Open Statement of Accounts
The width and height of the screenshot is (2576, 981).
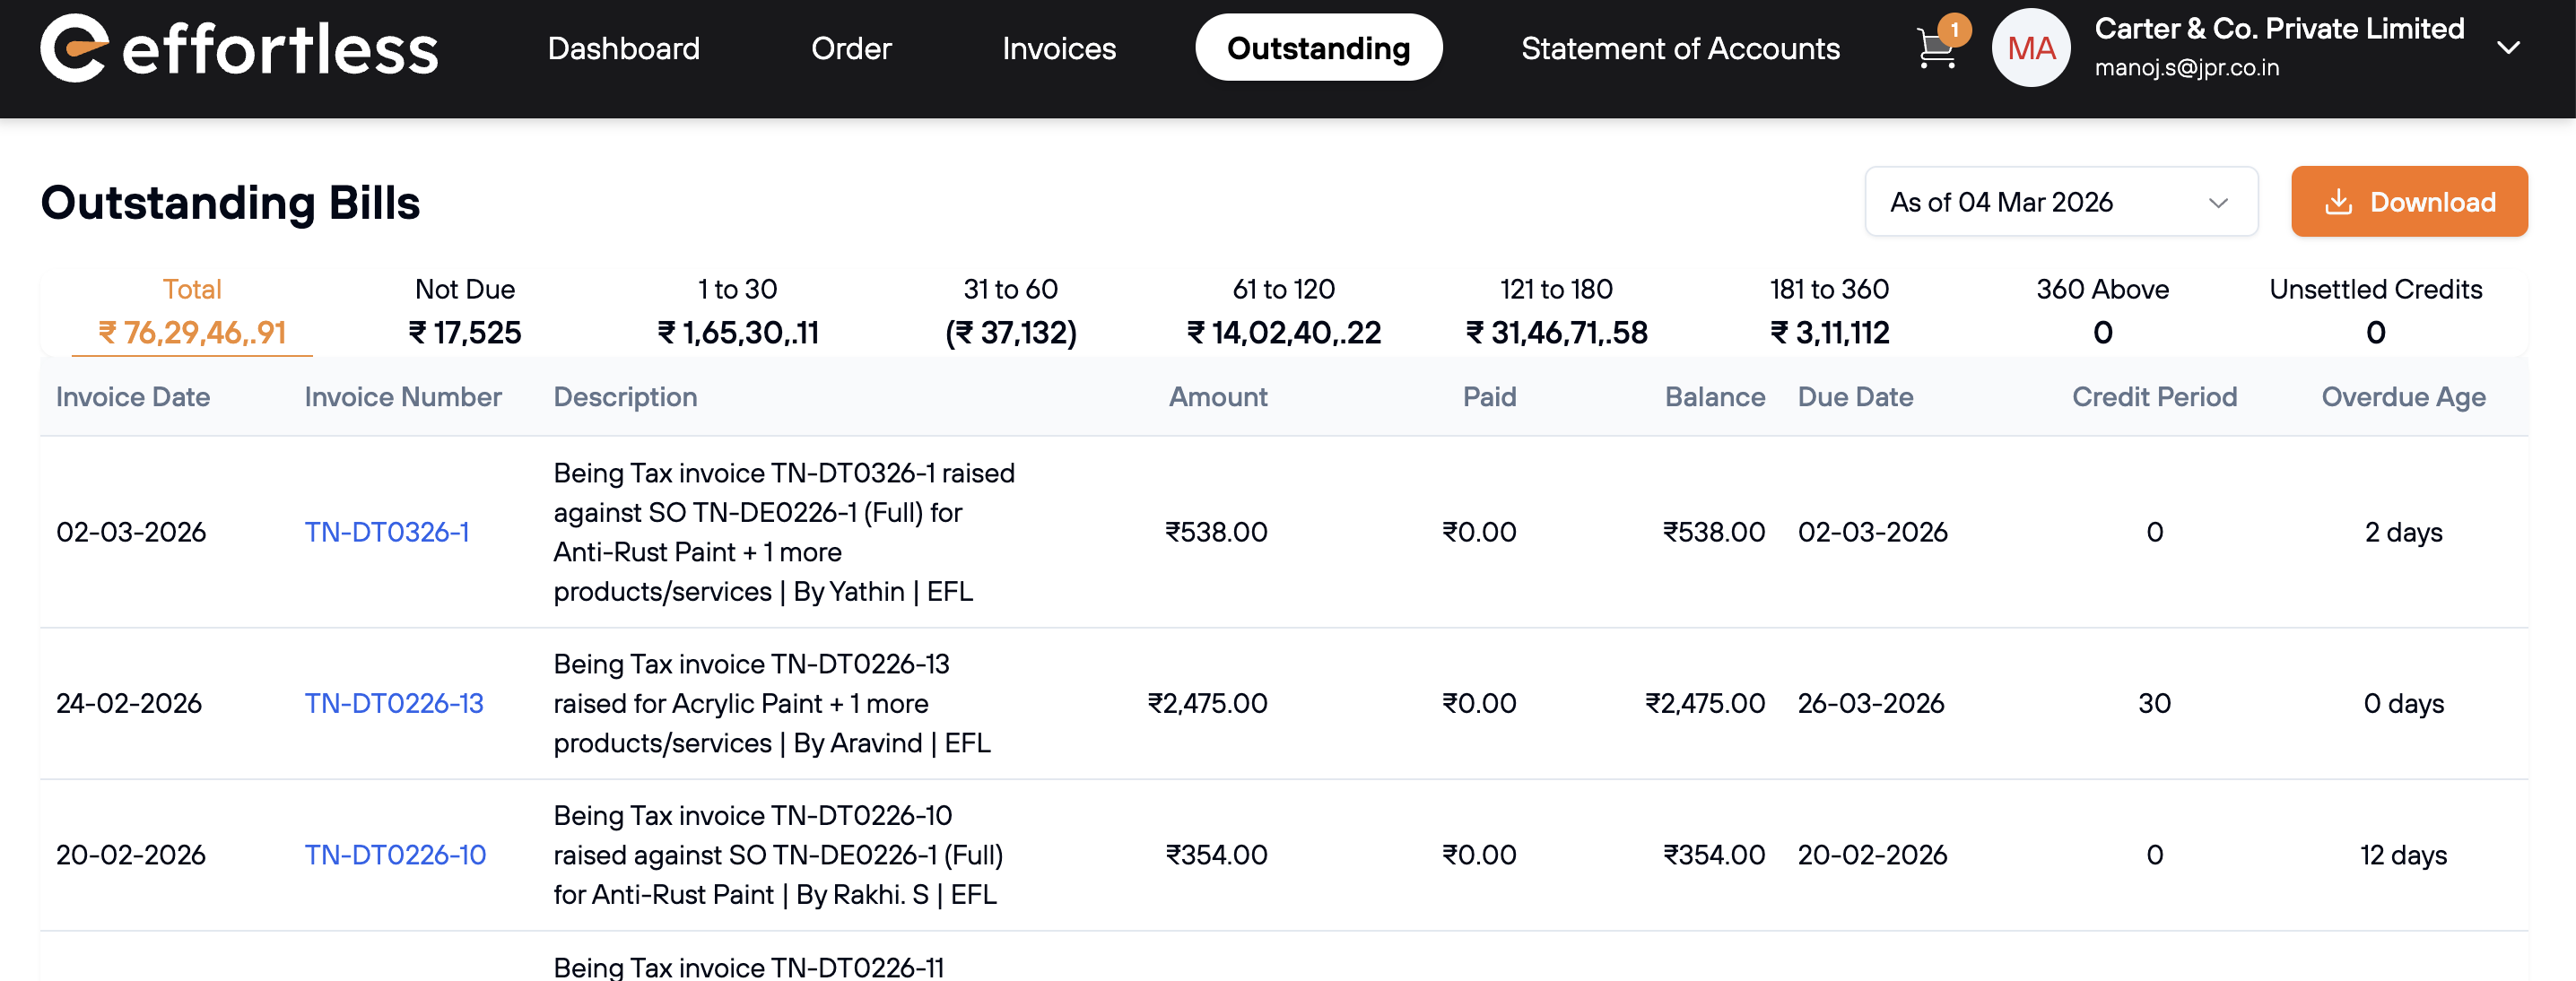pos(1680,48)
